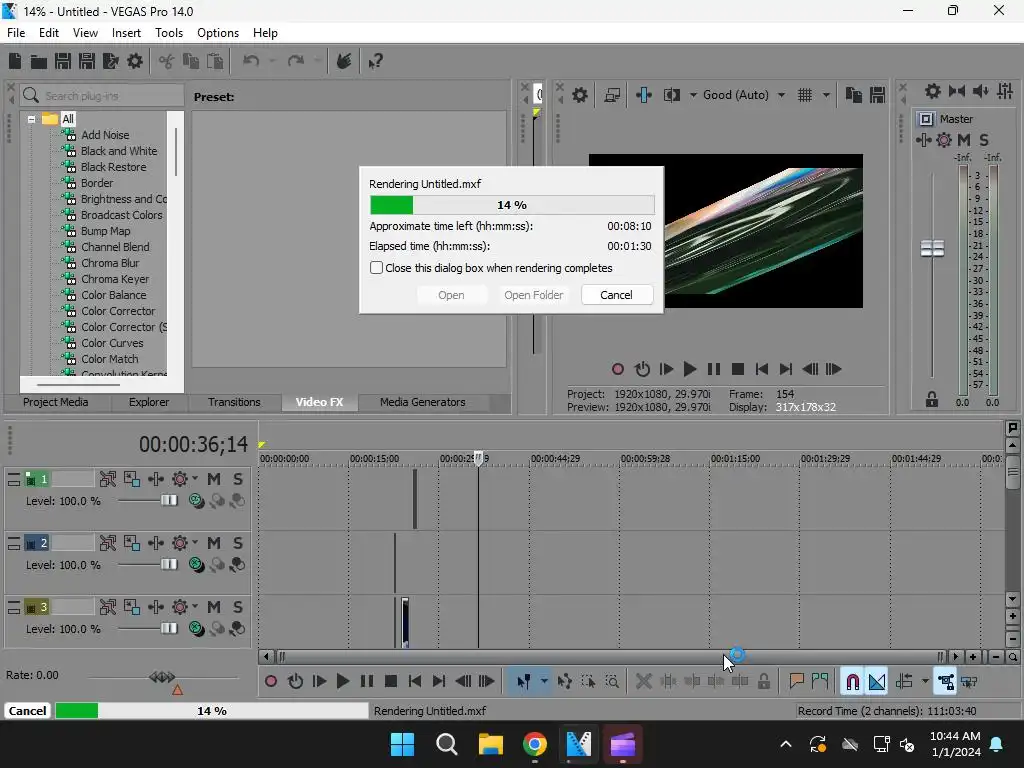Click the Master volume fader handle
1024x768 pixels.
pyautogui.click(x=932, y=248)
